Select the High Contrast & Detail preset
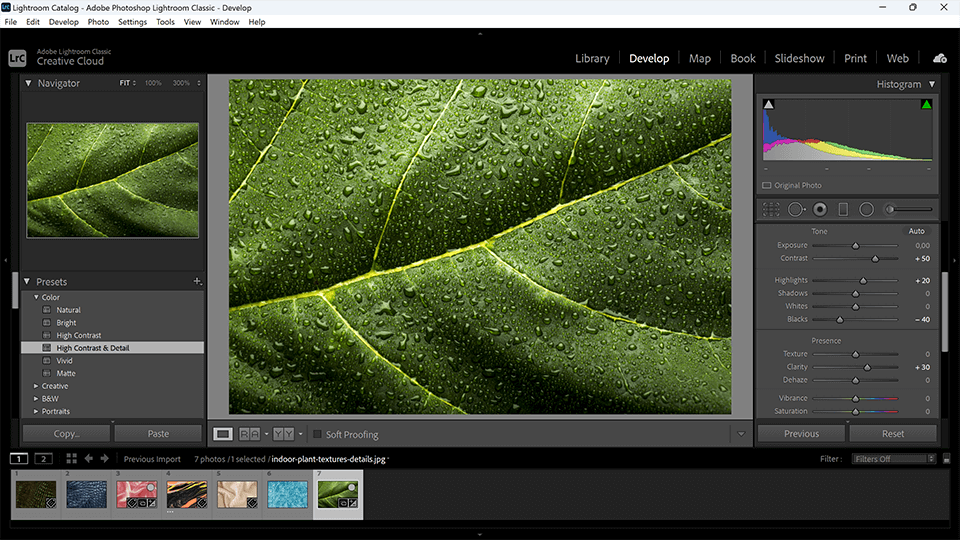Viewport: 960px width, 540px height. 113,348
